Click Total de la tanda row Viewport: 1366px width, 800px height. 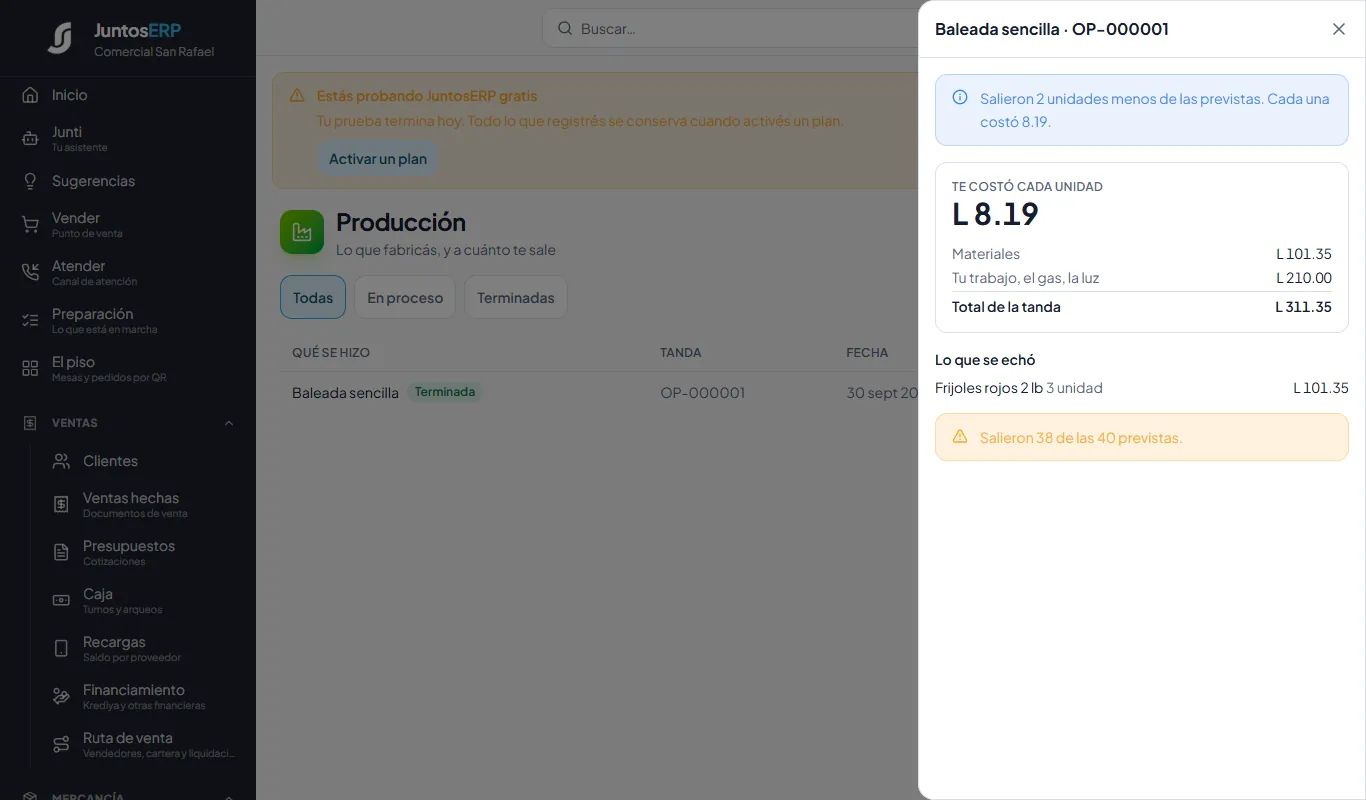tap(1142, 307)
